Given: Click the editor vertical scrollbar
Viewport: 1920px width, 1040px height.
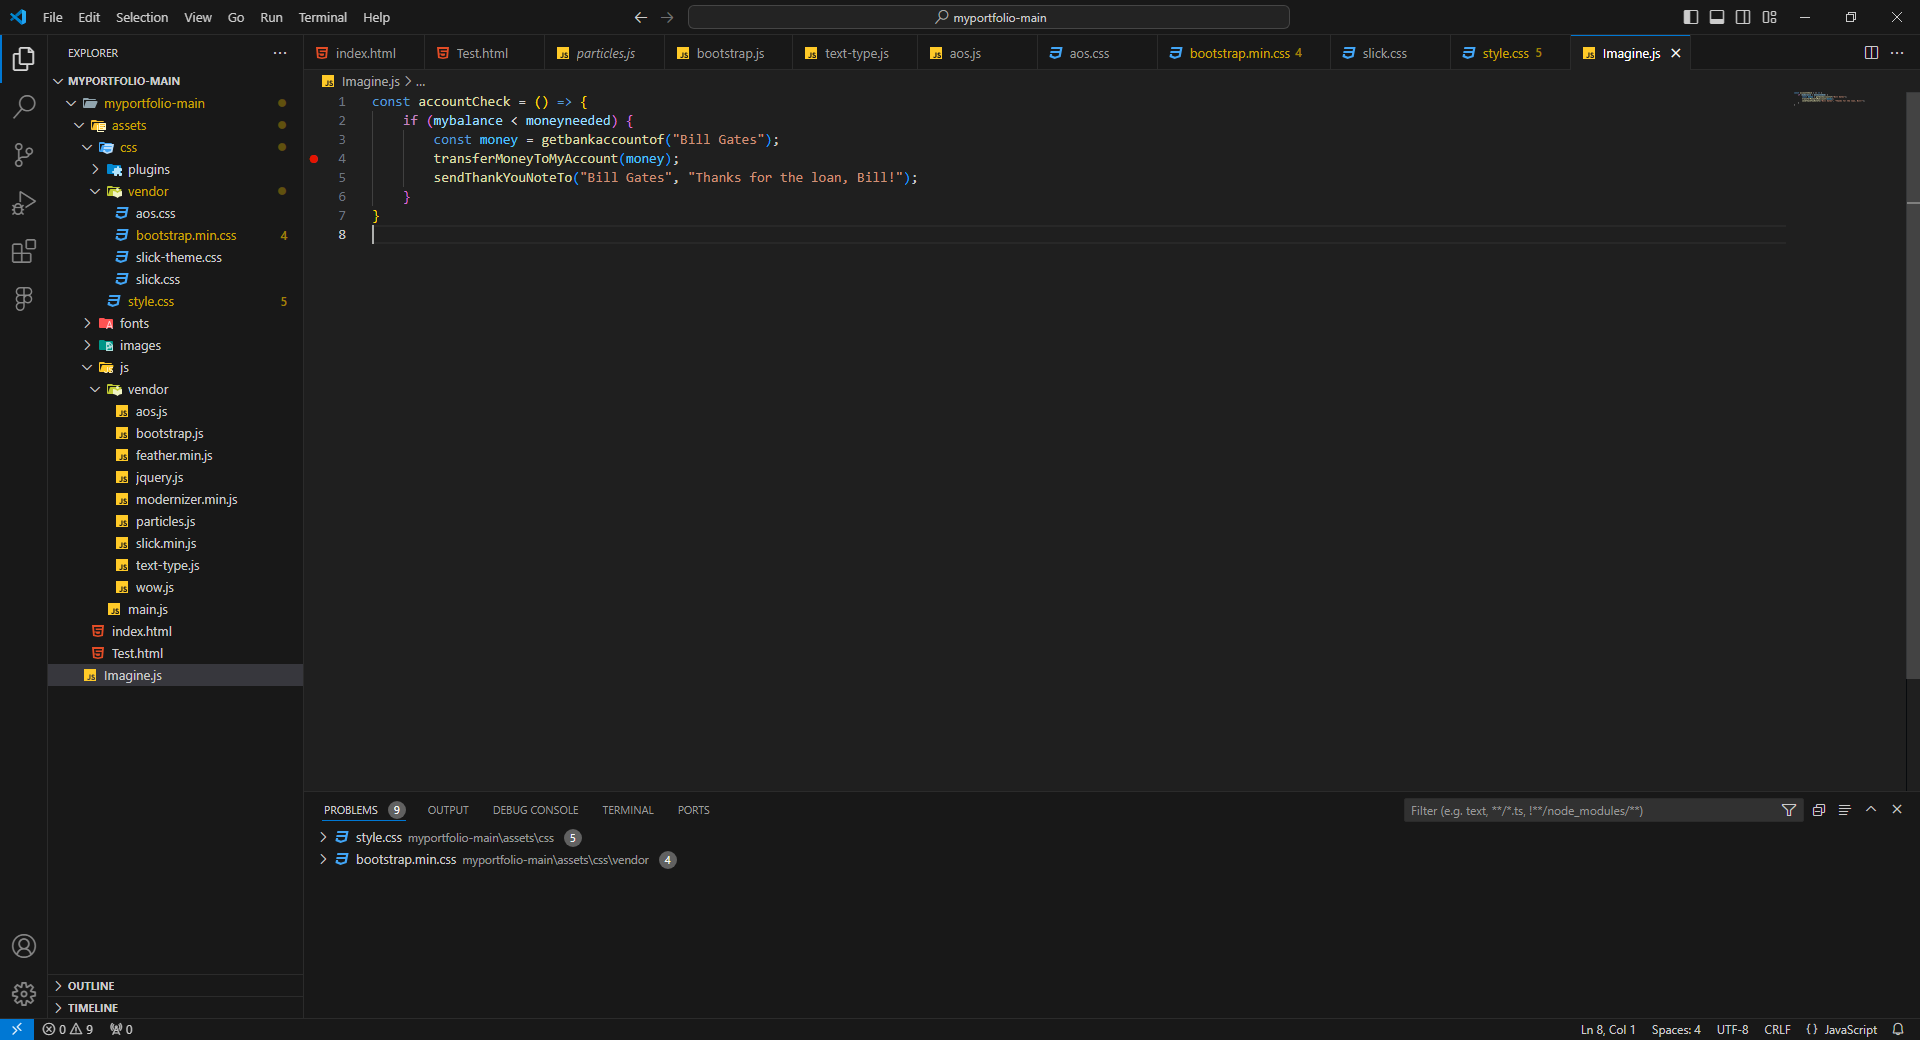Looking at the screenshot, I should point(1912,385).
